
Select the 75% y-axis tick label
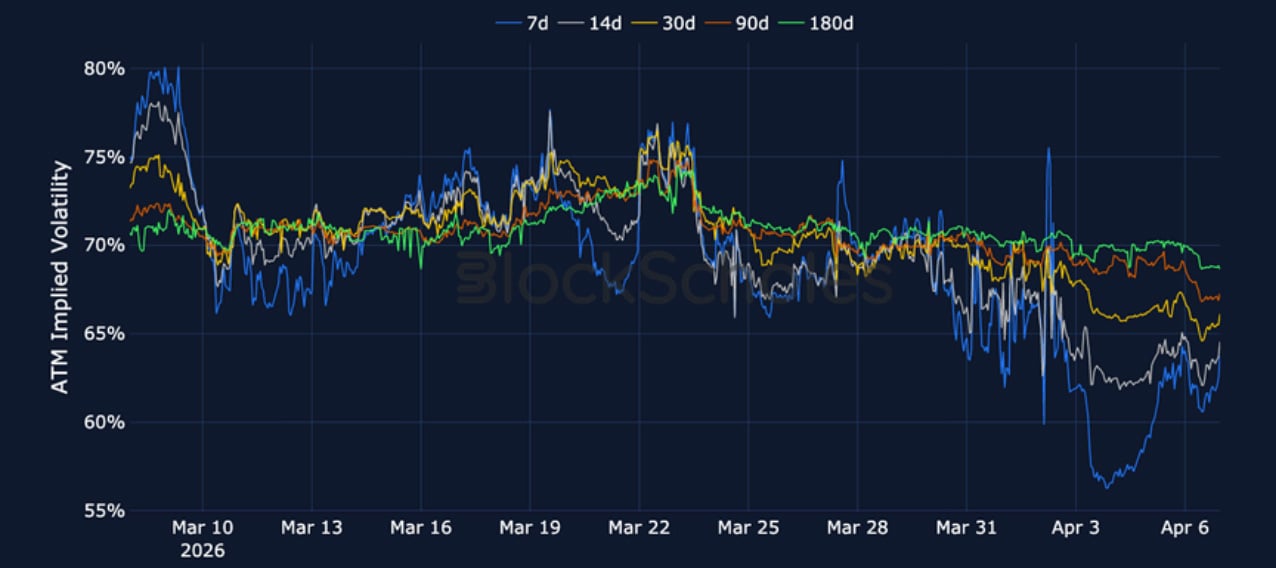(104, 157)
